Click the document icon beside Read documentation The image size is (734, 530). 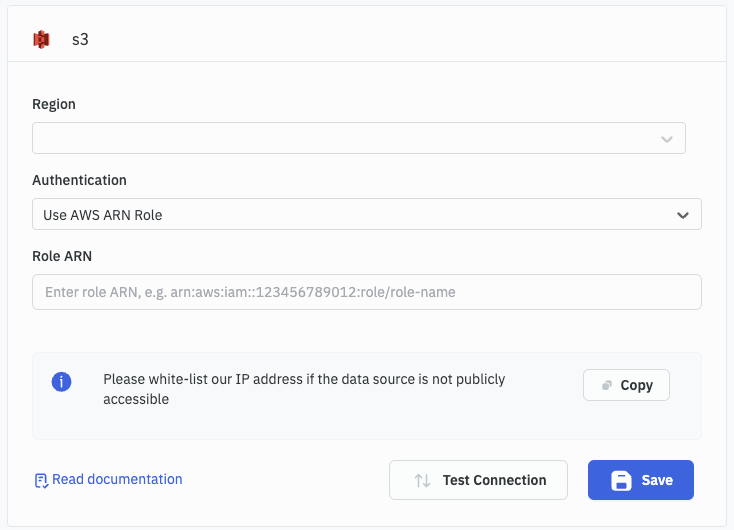(41, 480)
